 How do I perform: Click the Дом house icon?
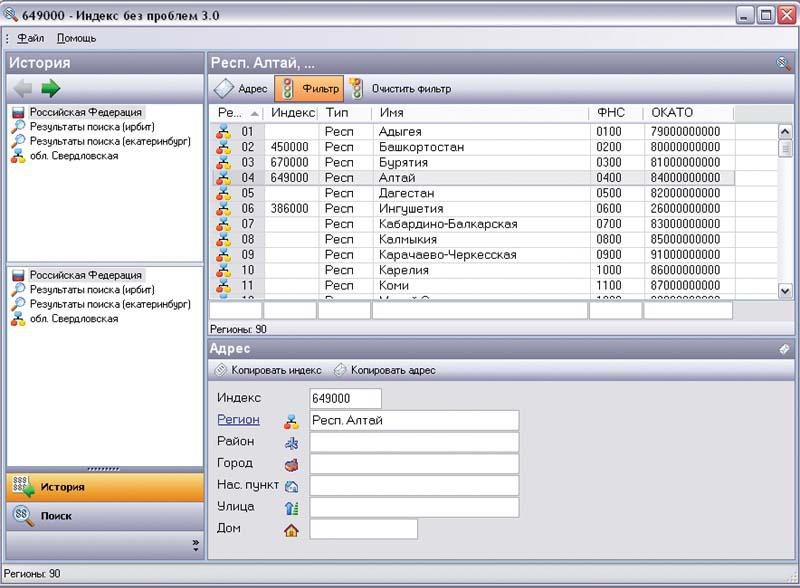coord(291,529)
